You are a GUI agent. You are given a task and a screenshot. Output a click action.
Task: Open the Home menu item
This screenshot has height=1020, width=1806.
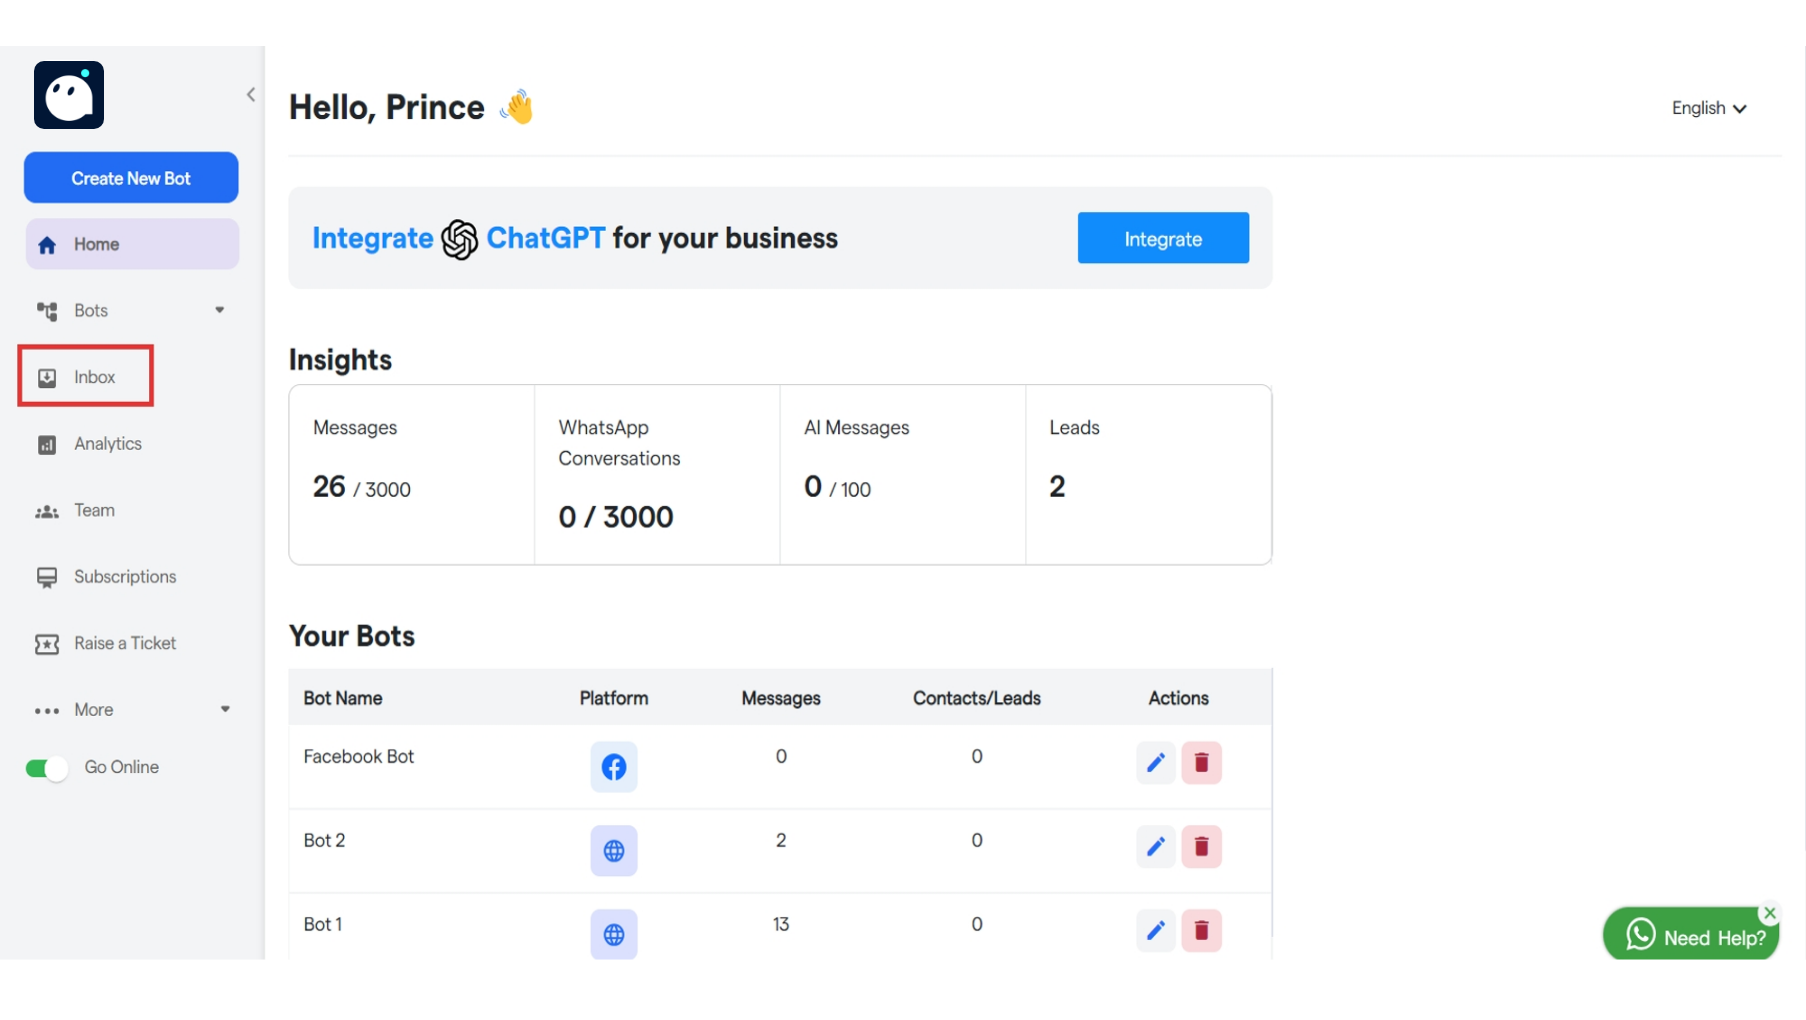tap(132, 244)
